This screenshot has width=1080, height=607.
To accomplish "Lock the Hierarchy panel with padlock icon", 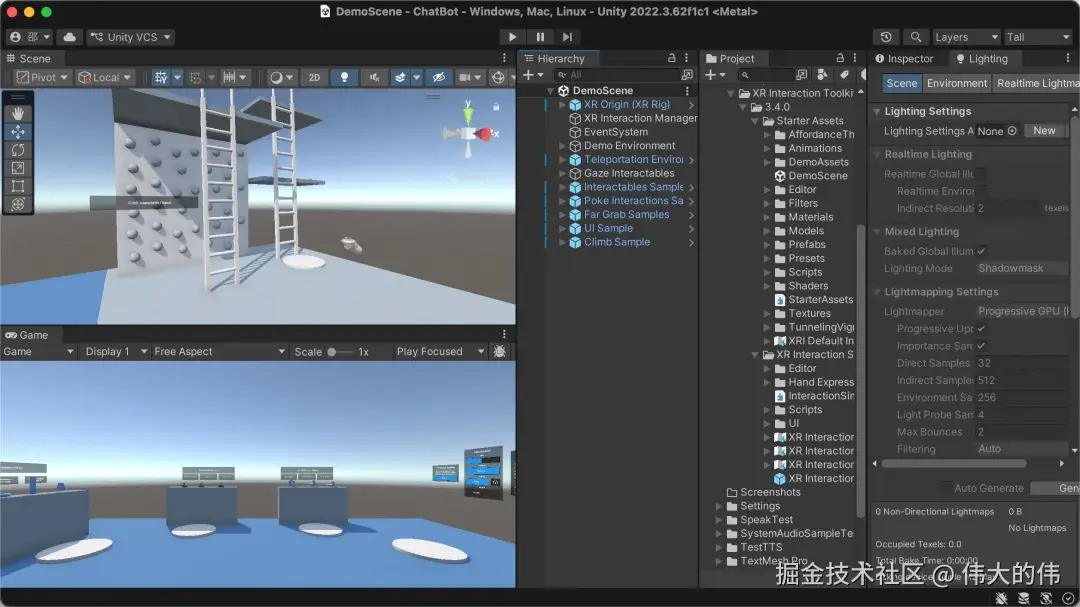I will [672, 59].
